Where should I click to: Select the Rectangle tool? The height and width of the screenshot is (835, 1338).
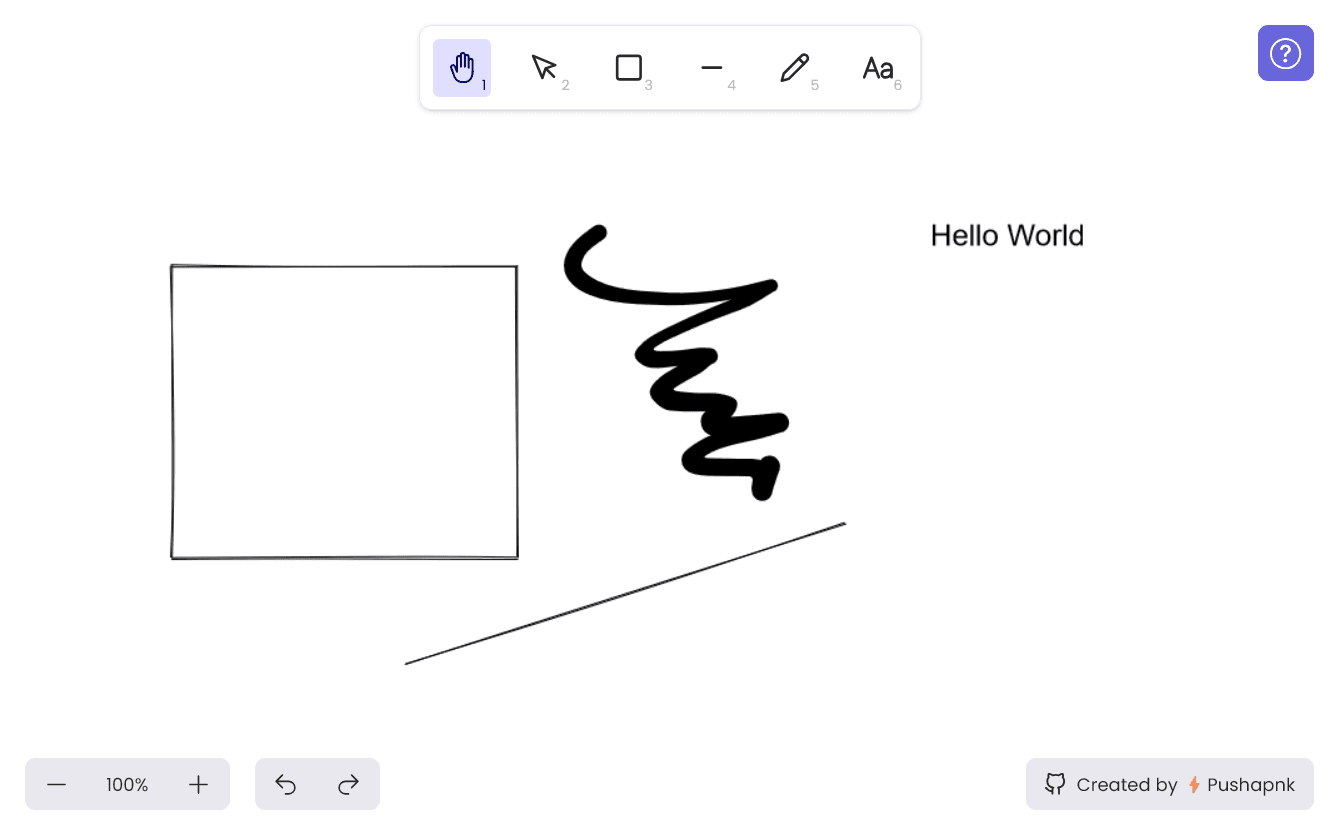pos(629,67)
